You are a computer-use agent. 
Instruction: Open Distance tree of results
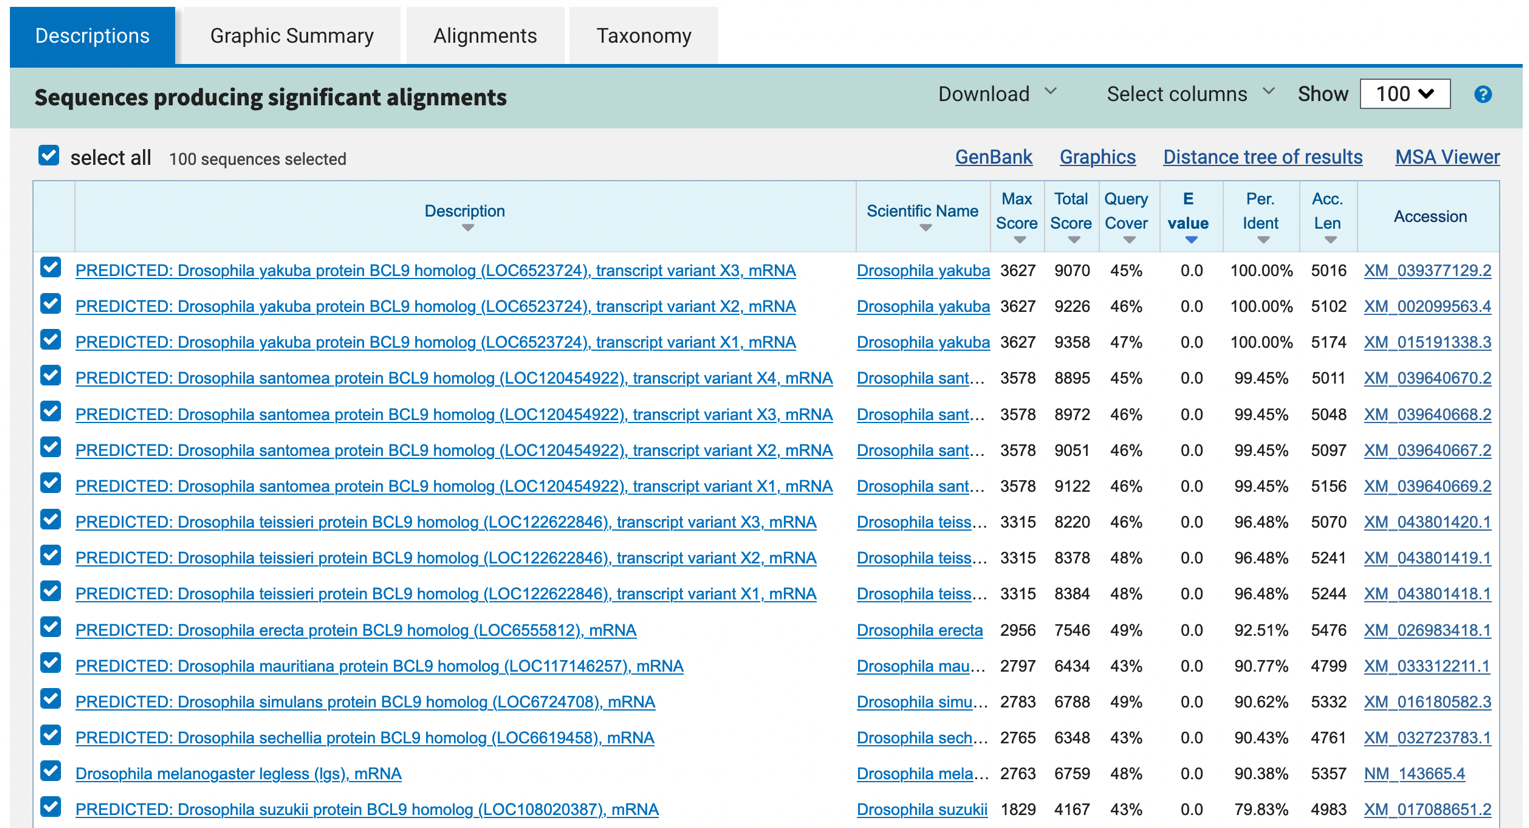[x=1263, y=158]
